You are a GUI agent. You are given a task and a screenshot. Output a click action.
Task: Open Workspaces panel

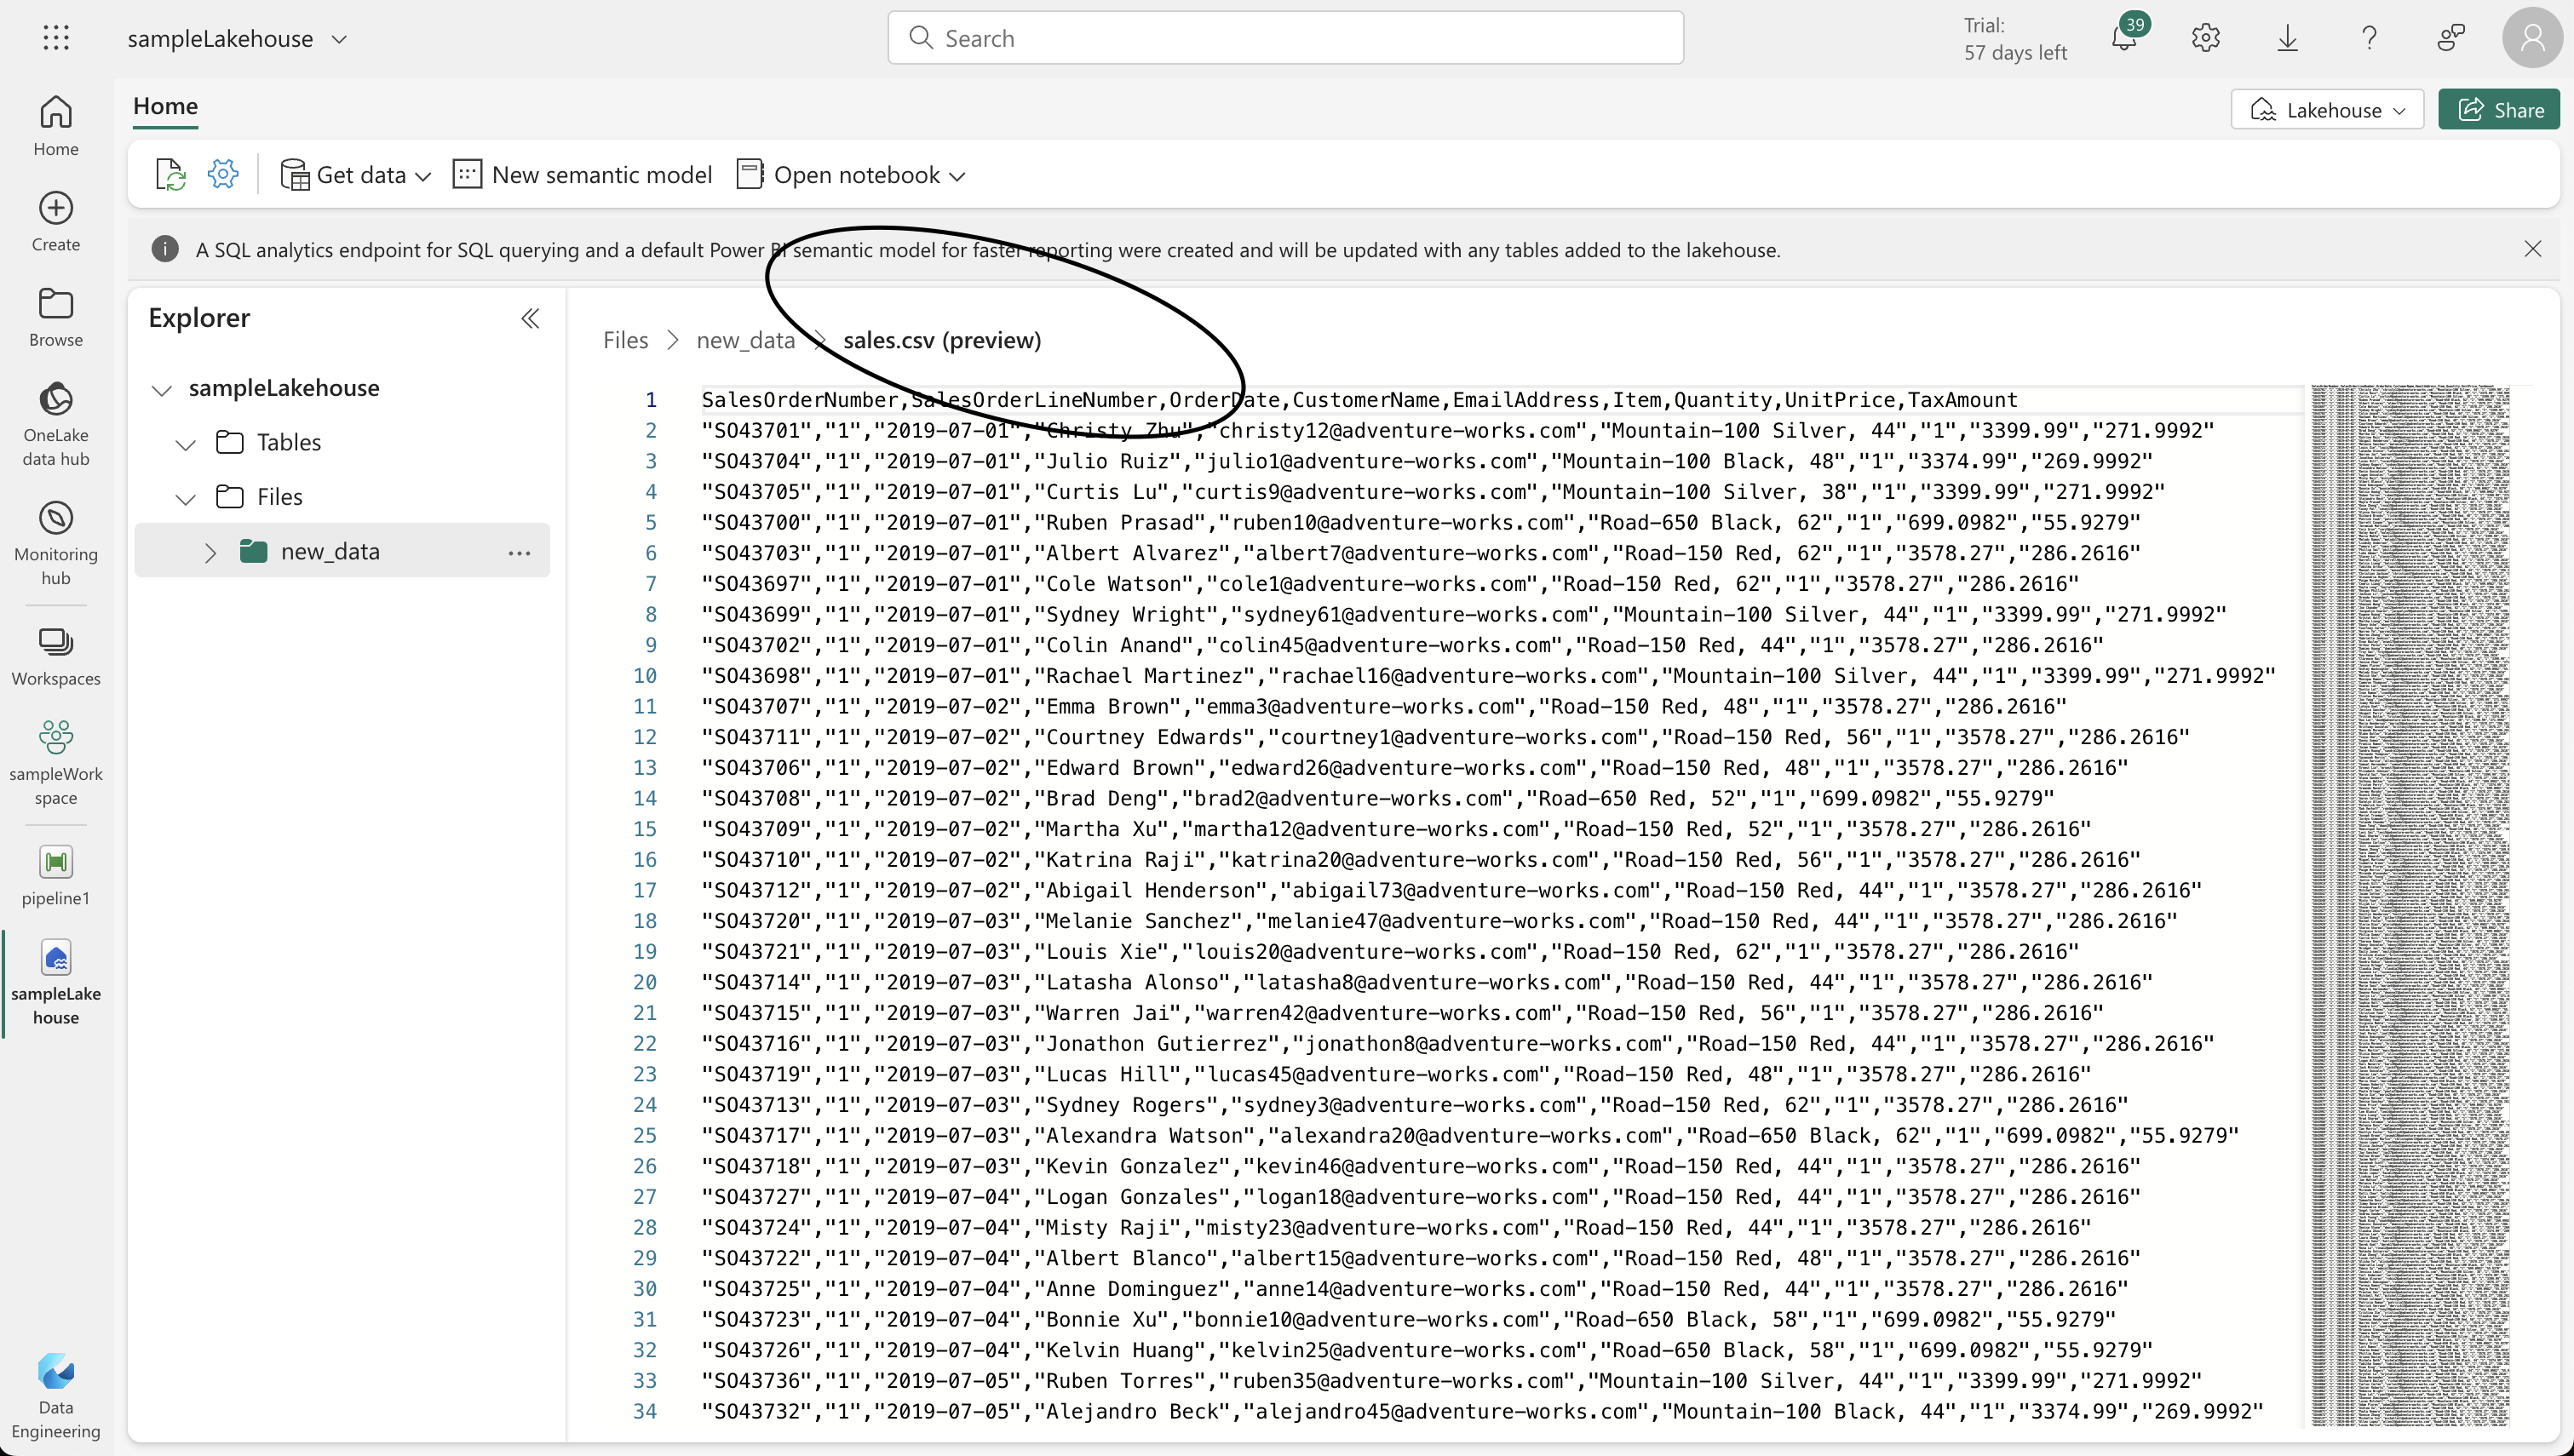click(x=56, y=656)
